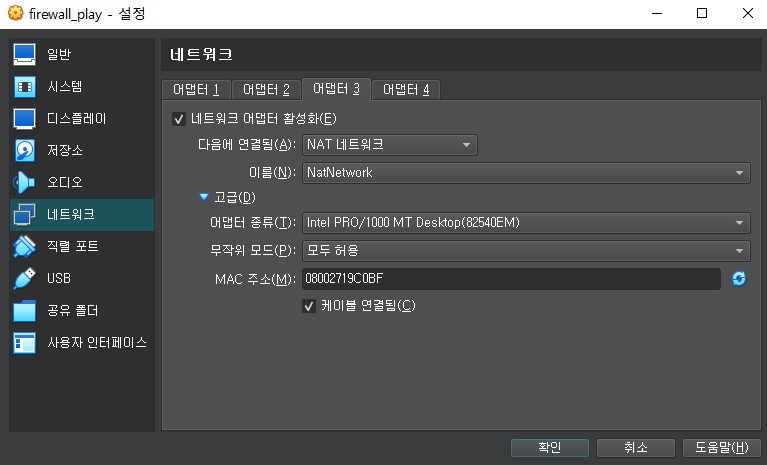The image size is (767, 465).
Task: Open the 저장소 (Storage) disk icon
Action: (24, 151)
